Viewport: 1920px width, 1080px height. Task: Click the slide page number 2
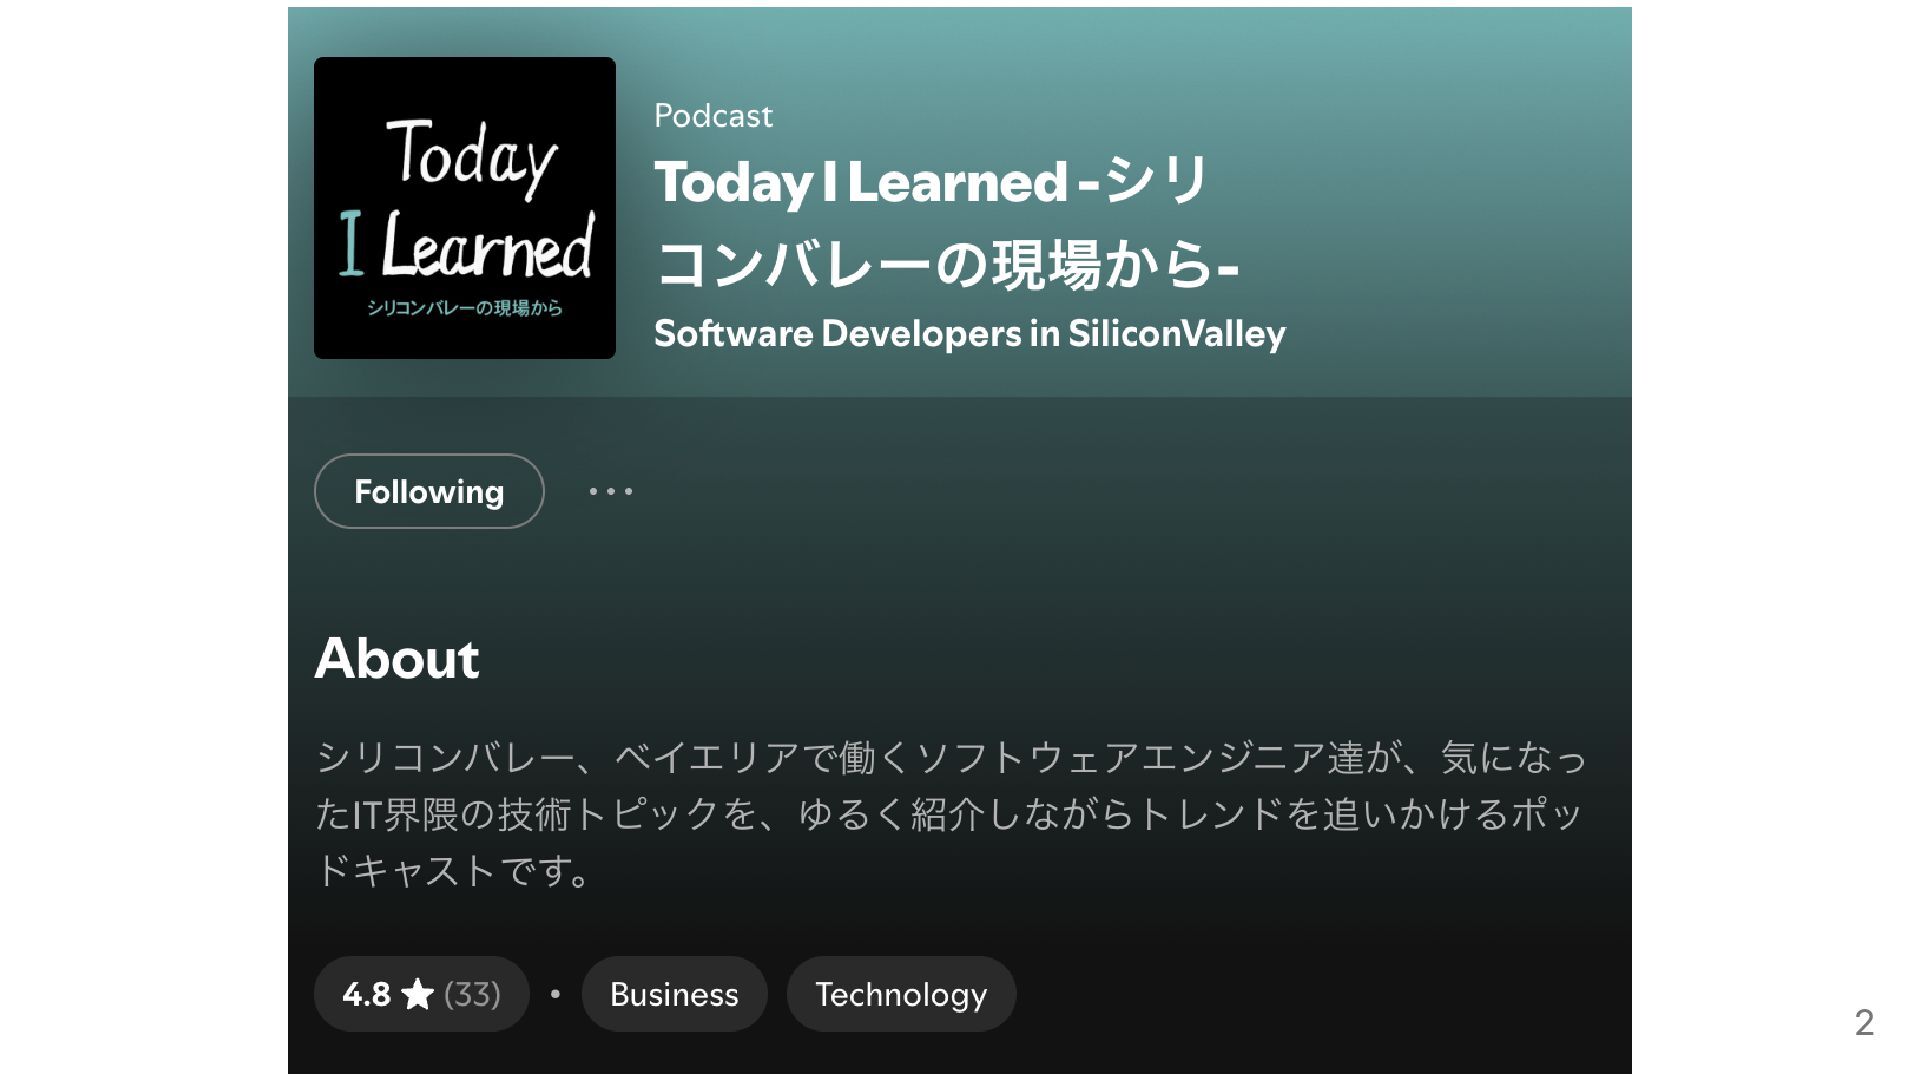[1864, 1022]
